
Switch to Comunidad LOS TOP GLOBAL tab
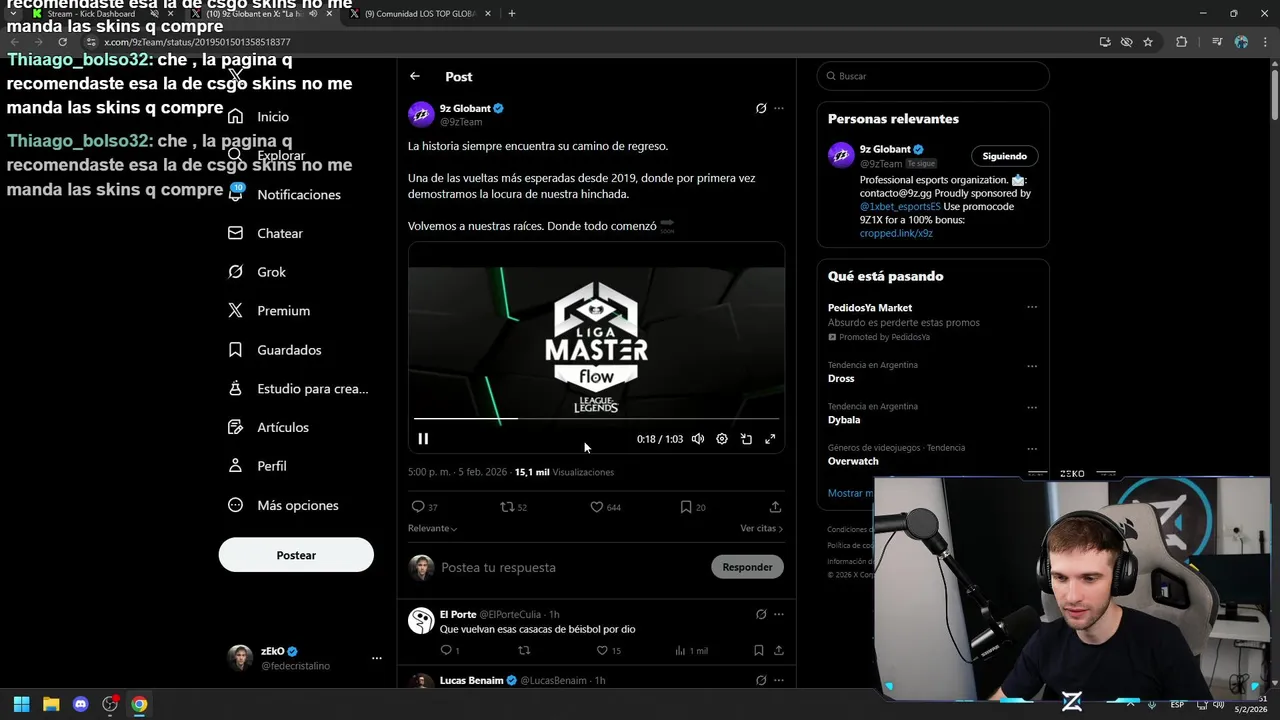[x=418, y=14]
